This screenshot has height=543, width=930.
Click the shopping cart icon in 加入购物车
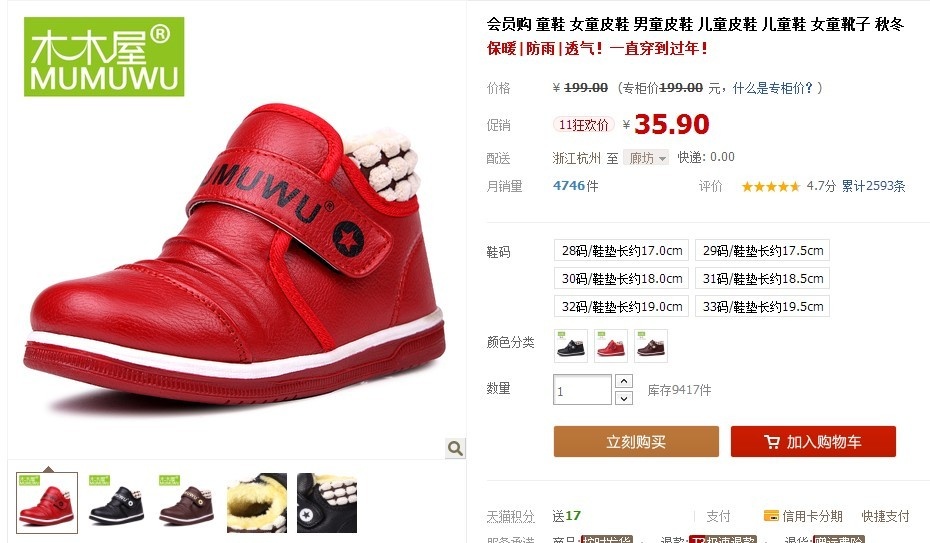[x=772, y=442]
